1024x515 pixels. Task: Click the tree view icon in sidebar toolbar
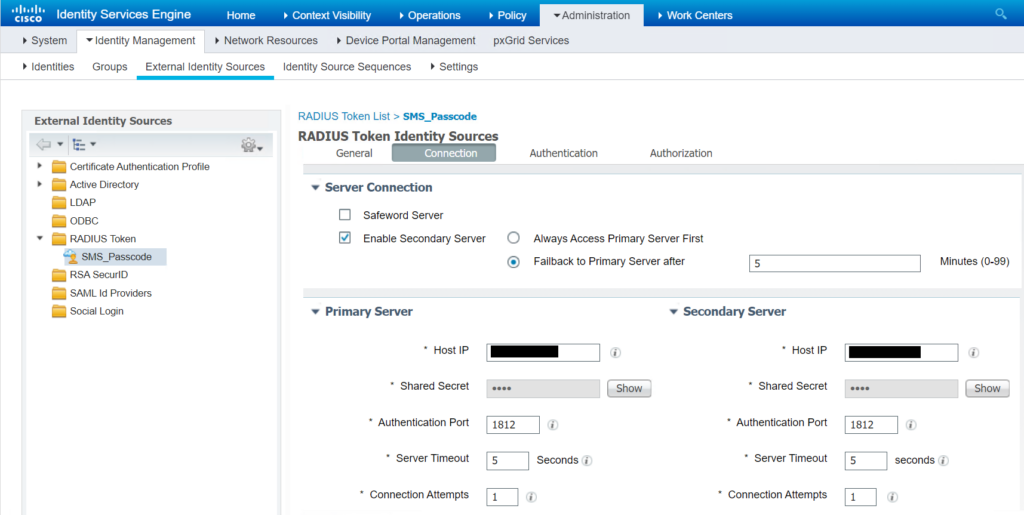pyautogui.click(x=80, y=145)
